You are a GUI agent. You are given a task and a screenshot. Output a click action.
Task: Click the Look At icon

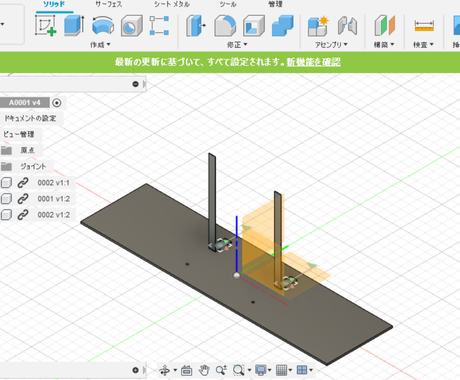pyautogui.click(x=187, y=370)
